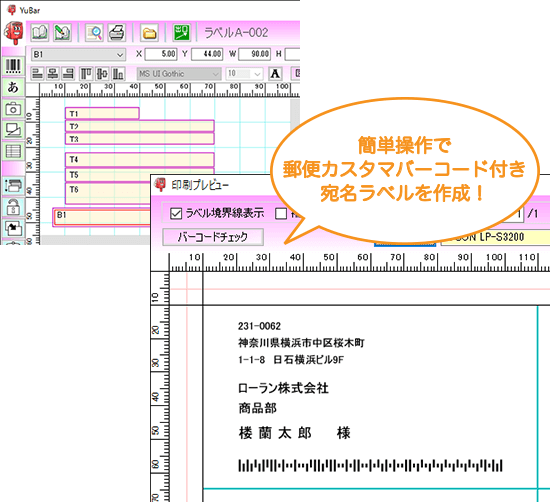Click the customer barcode in preview

[x=370, y=466]
